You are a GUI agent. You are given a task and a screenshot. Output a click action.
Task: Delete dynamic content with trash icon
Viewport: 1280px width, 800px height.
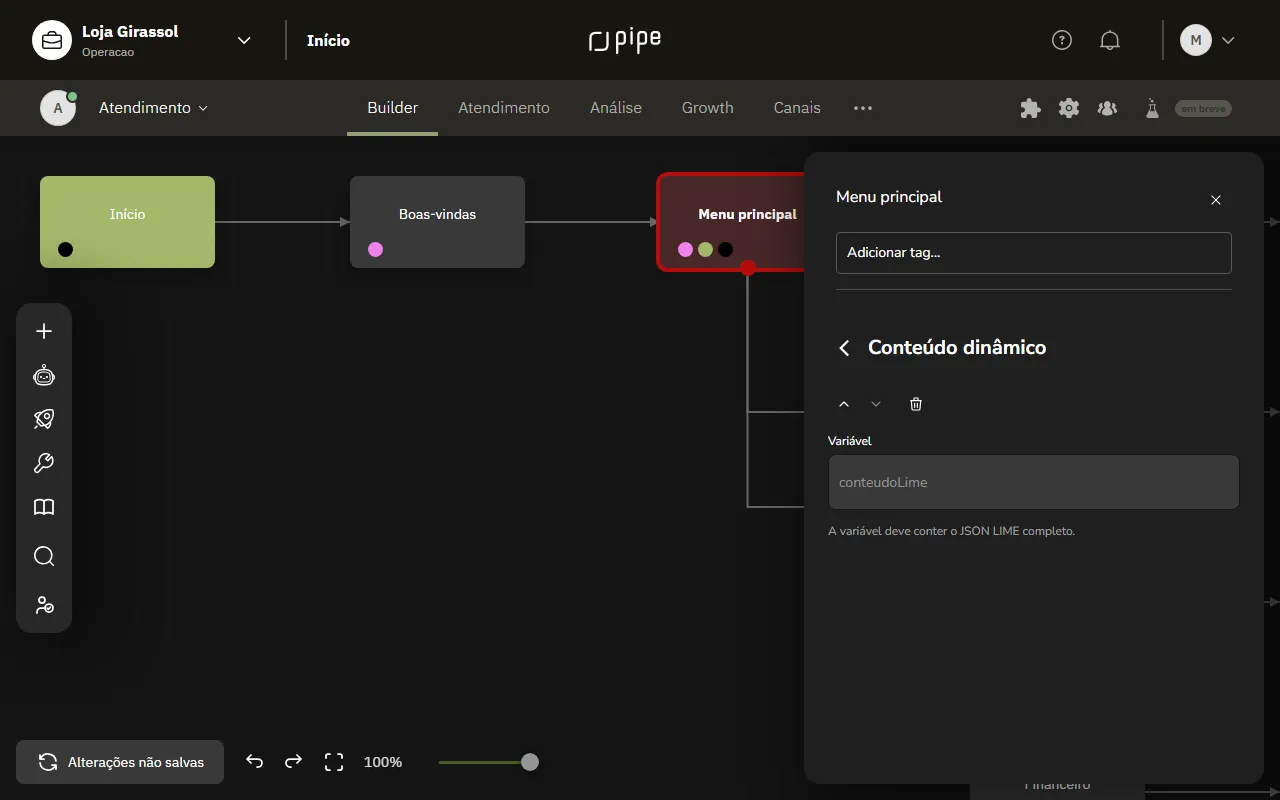pyautogui.click(x=916, y=404)
